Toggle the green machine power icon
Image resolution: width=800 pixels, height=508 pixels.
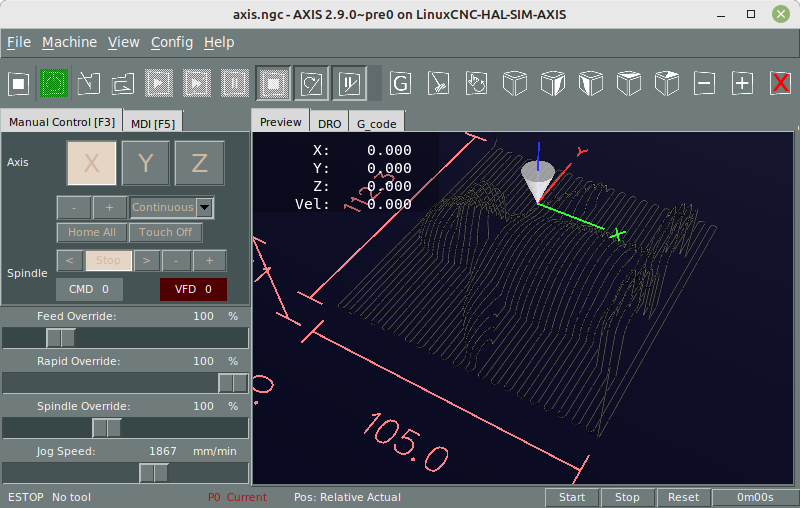pyautogui.click(x=54, y=83)
